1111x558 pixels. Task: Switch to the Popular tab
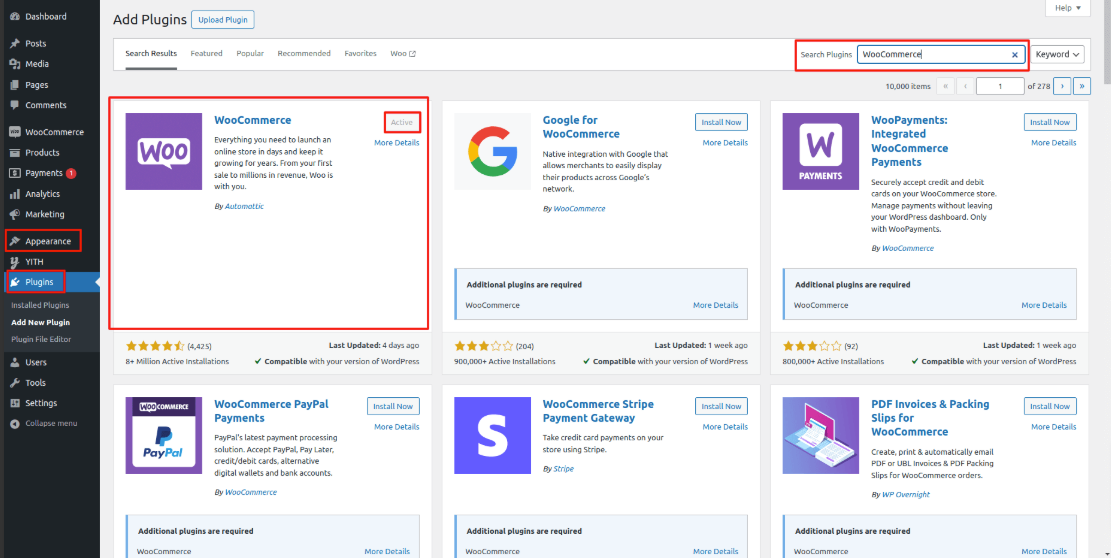pyautogui.click(x=250, y=54)
